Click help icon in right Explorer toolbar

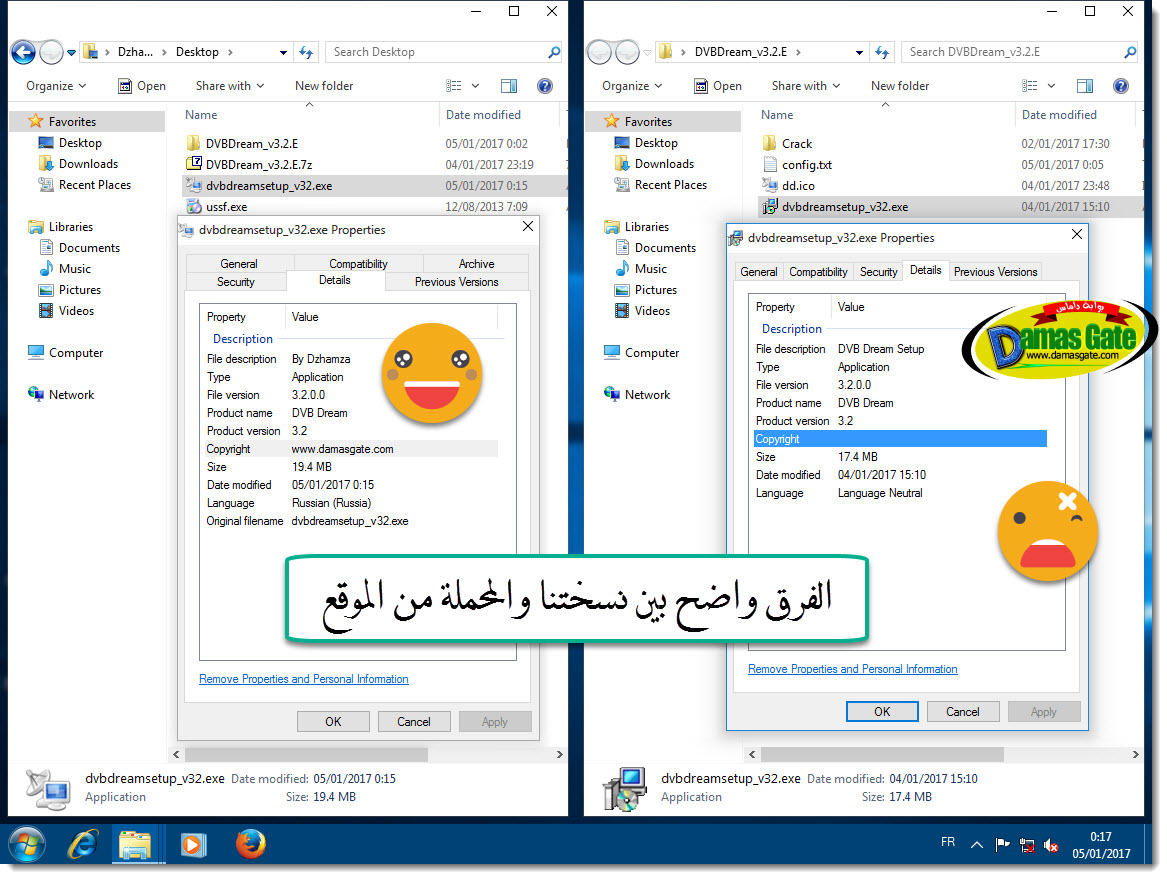click(1121, 86)
